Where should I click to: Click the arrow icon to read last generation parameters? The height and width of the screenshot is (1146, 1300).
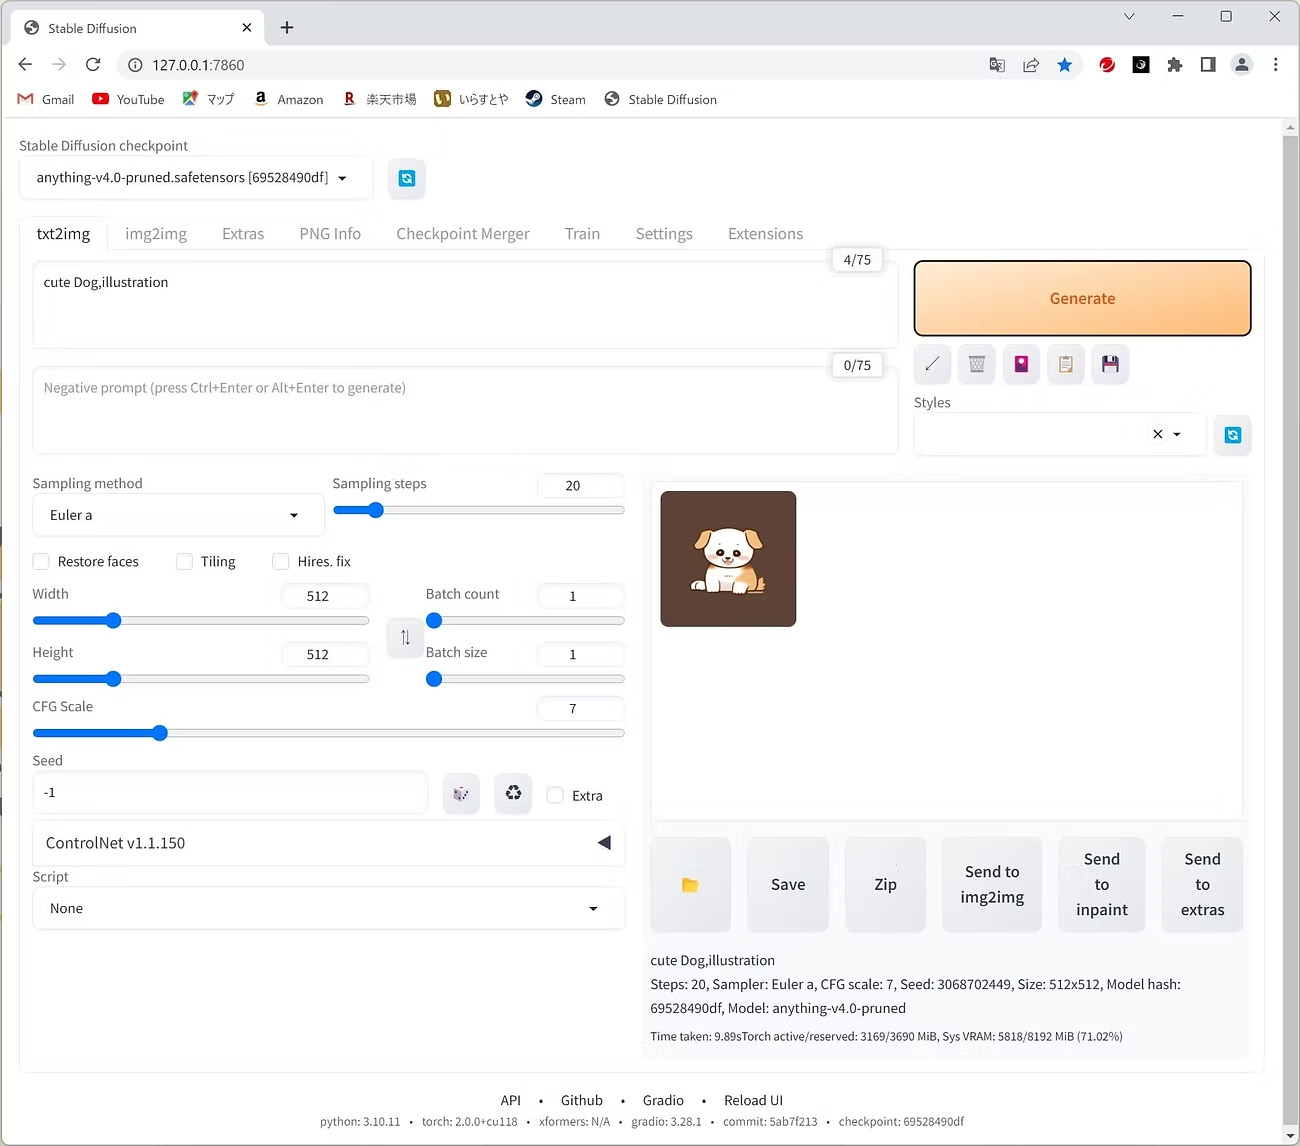932,364
